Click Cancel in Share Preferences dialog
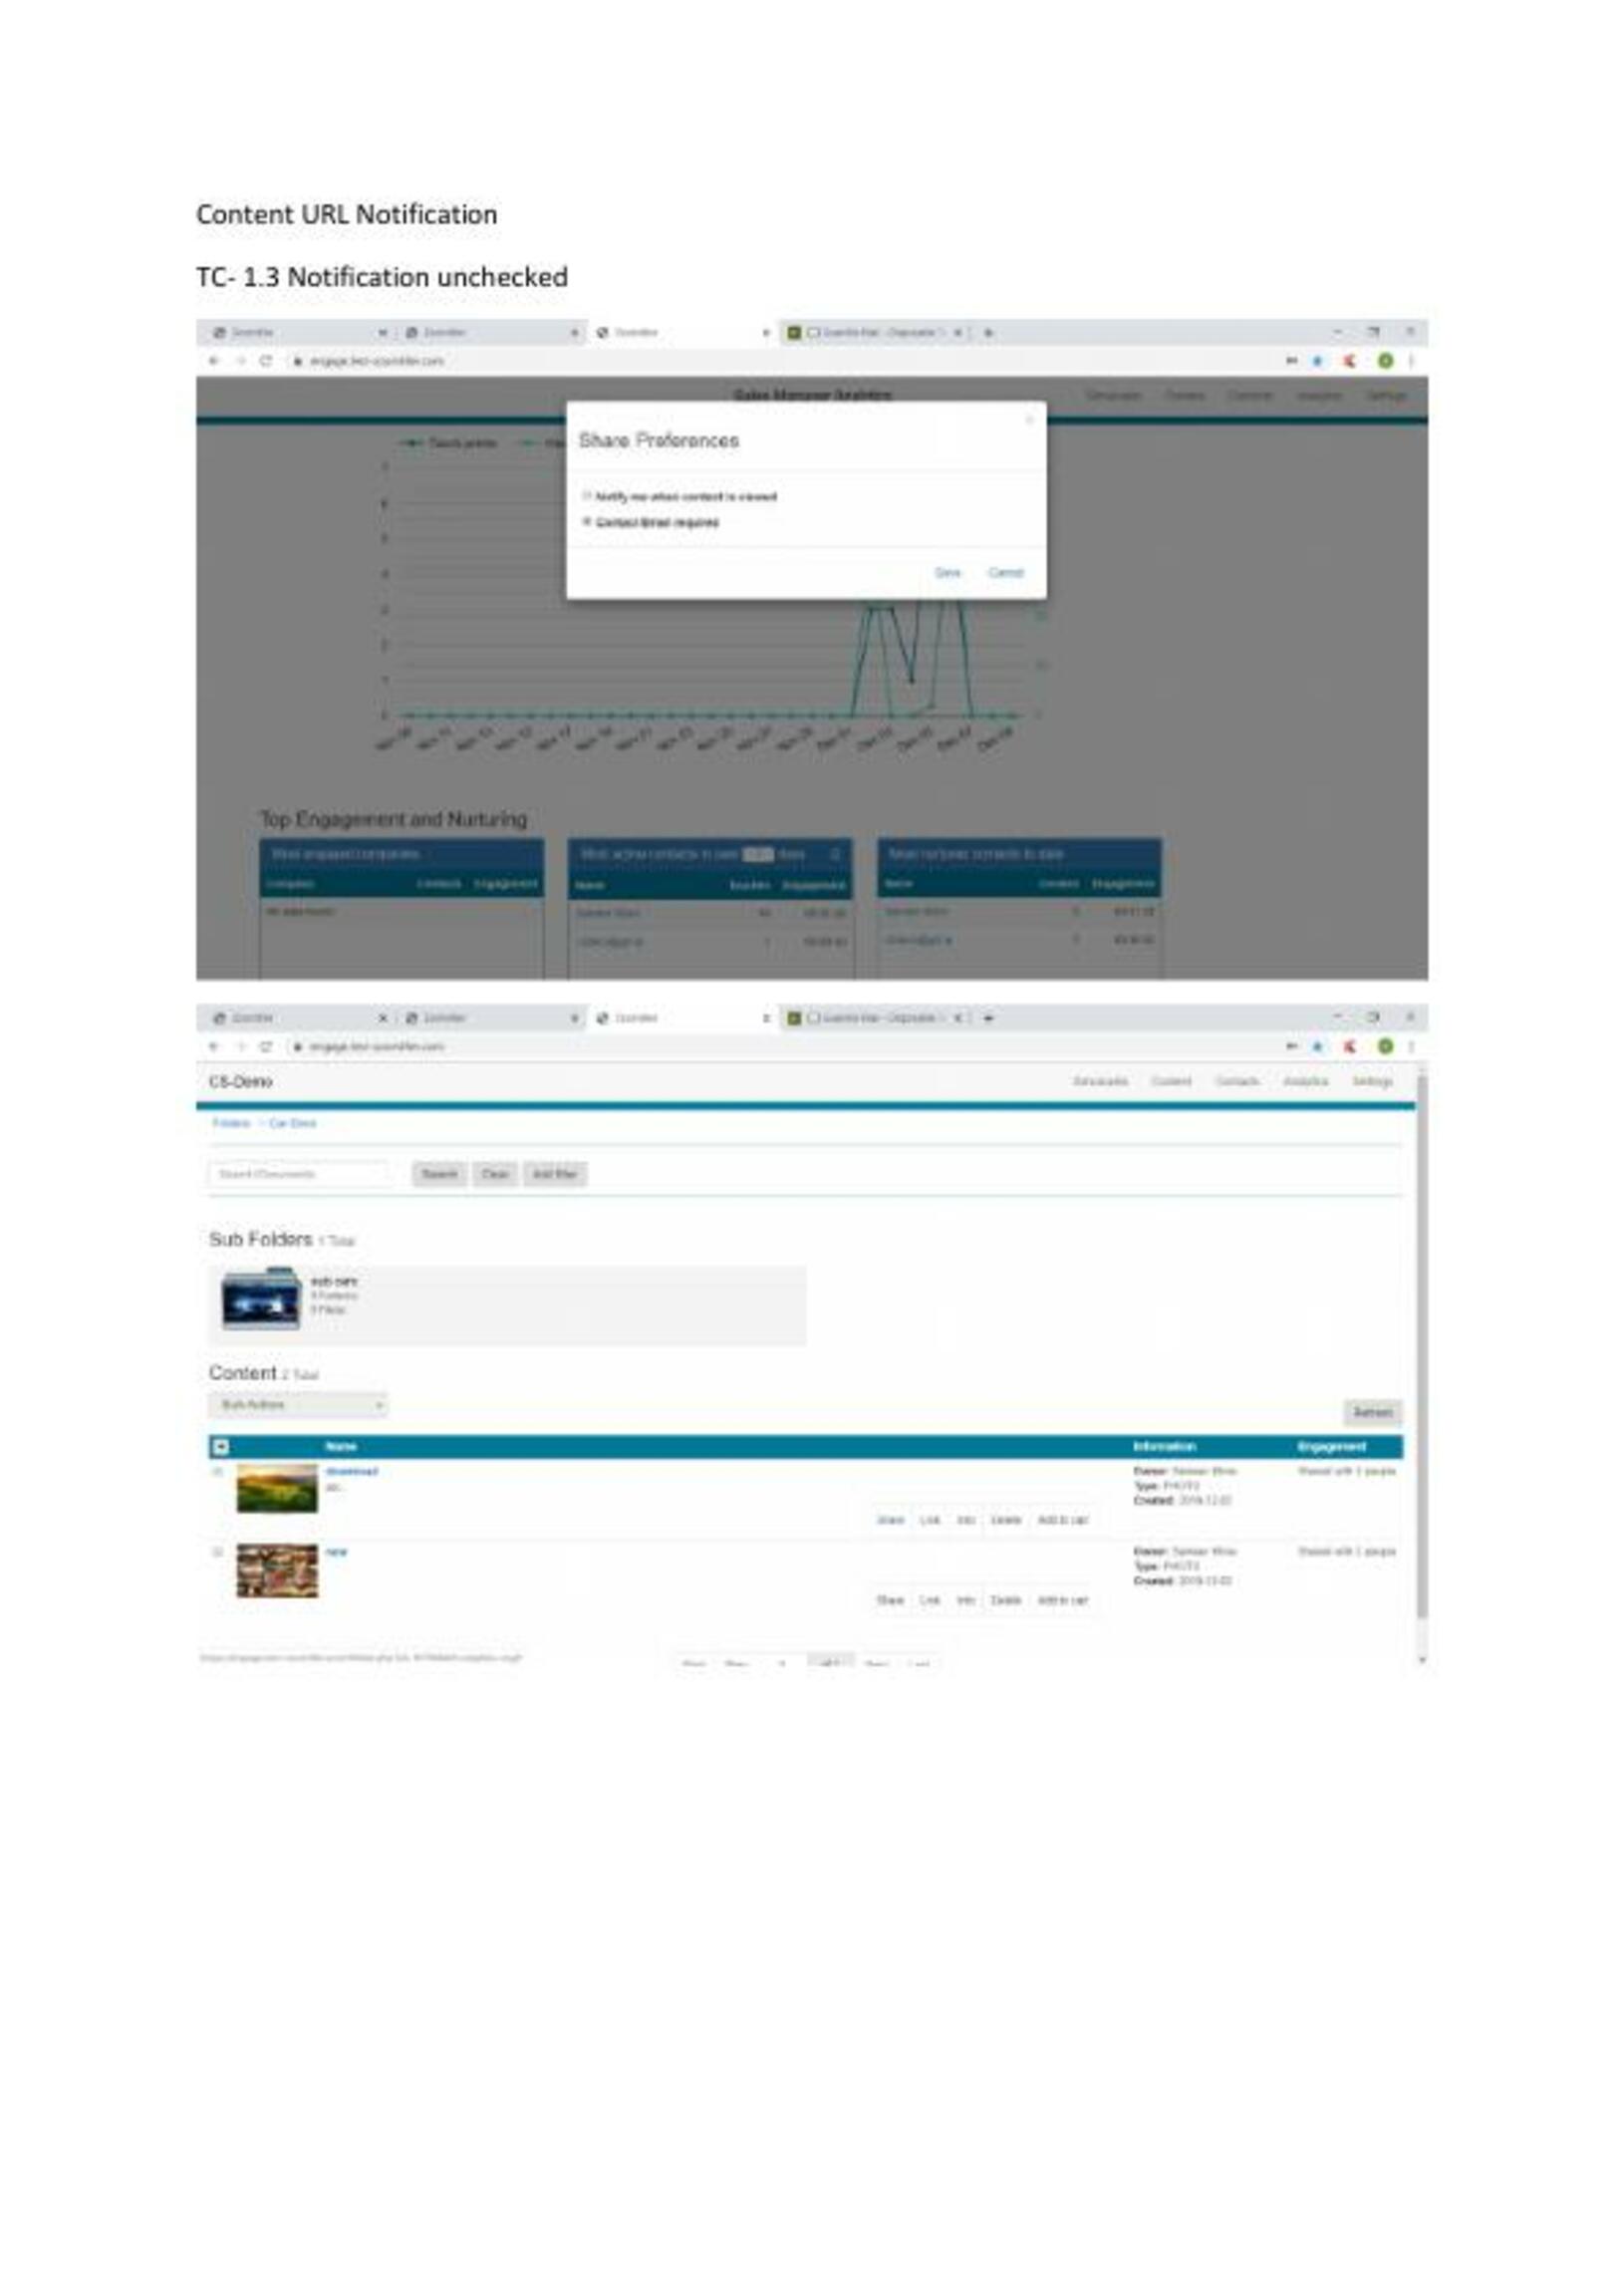The image size is (1622, 2296). pyautogui.click(x=1005, y=573)
